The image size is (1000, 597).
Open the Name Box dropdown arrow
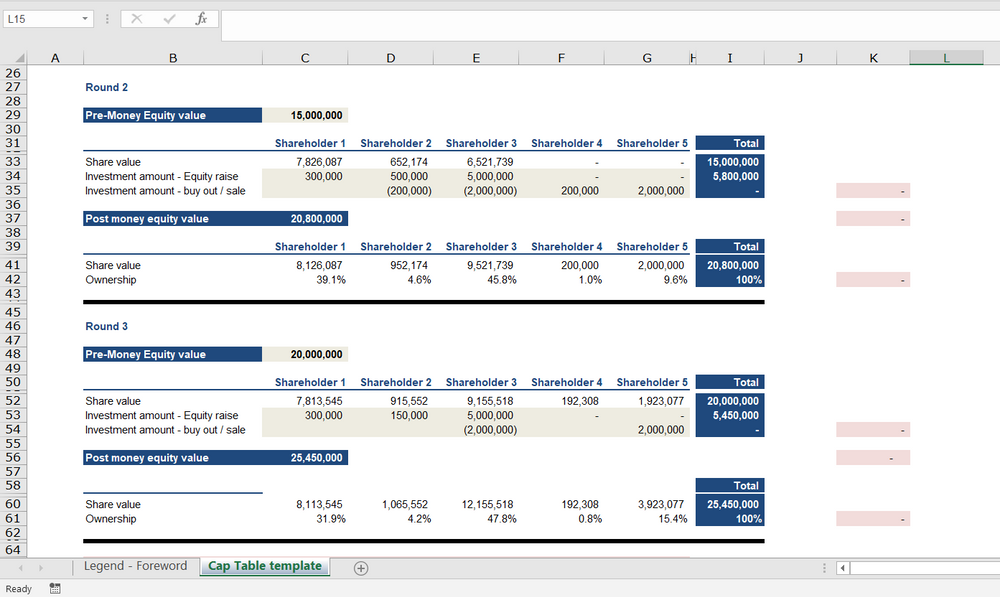tap(84, 19)
